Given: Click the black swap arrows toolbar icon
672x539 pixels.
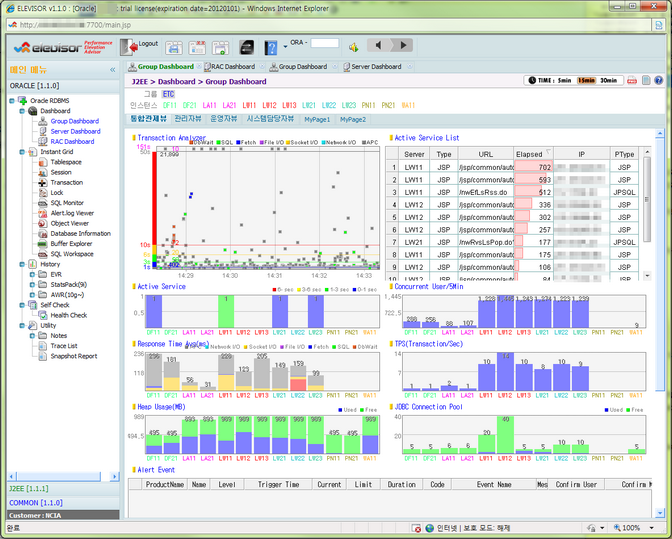Looking at the screenshot, I should point(246,47).
